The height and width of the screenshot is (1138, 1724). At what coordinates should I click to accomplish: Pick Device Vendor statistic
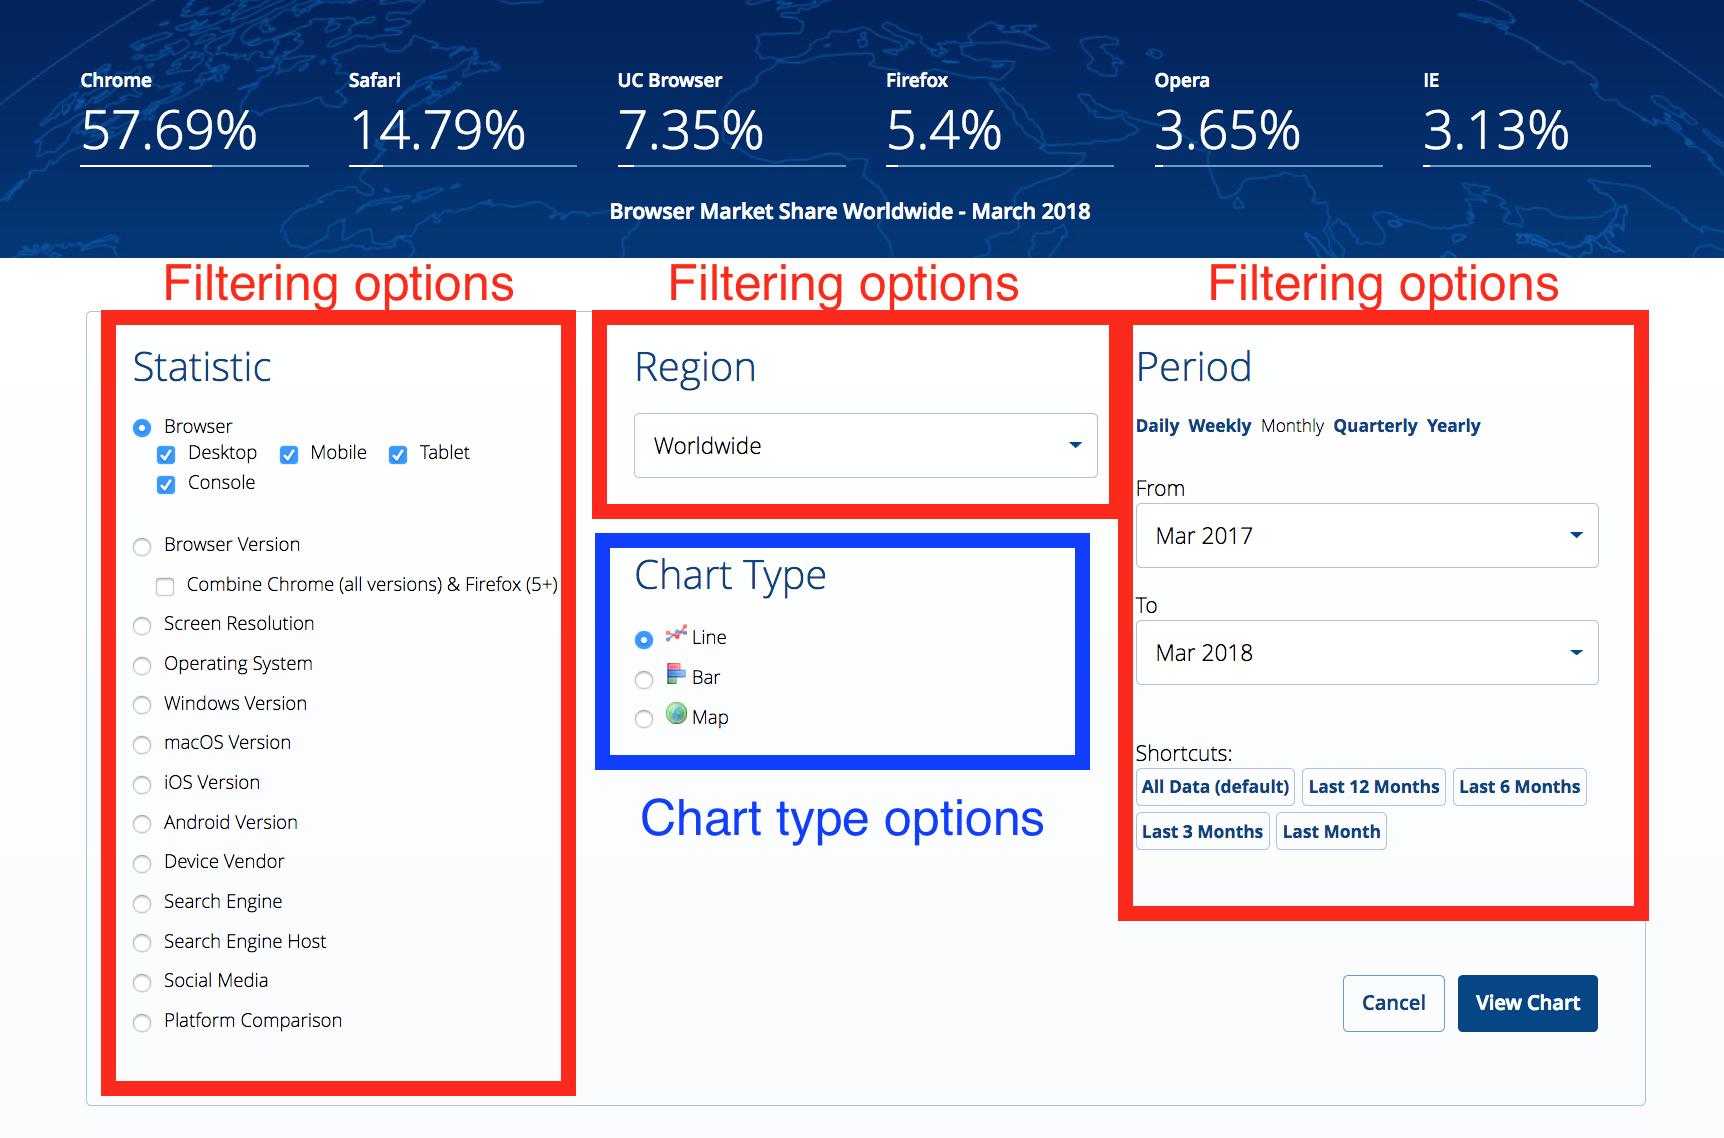pyautogui.click(x=142, y=864)
